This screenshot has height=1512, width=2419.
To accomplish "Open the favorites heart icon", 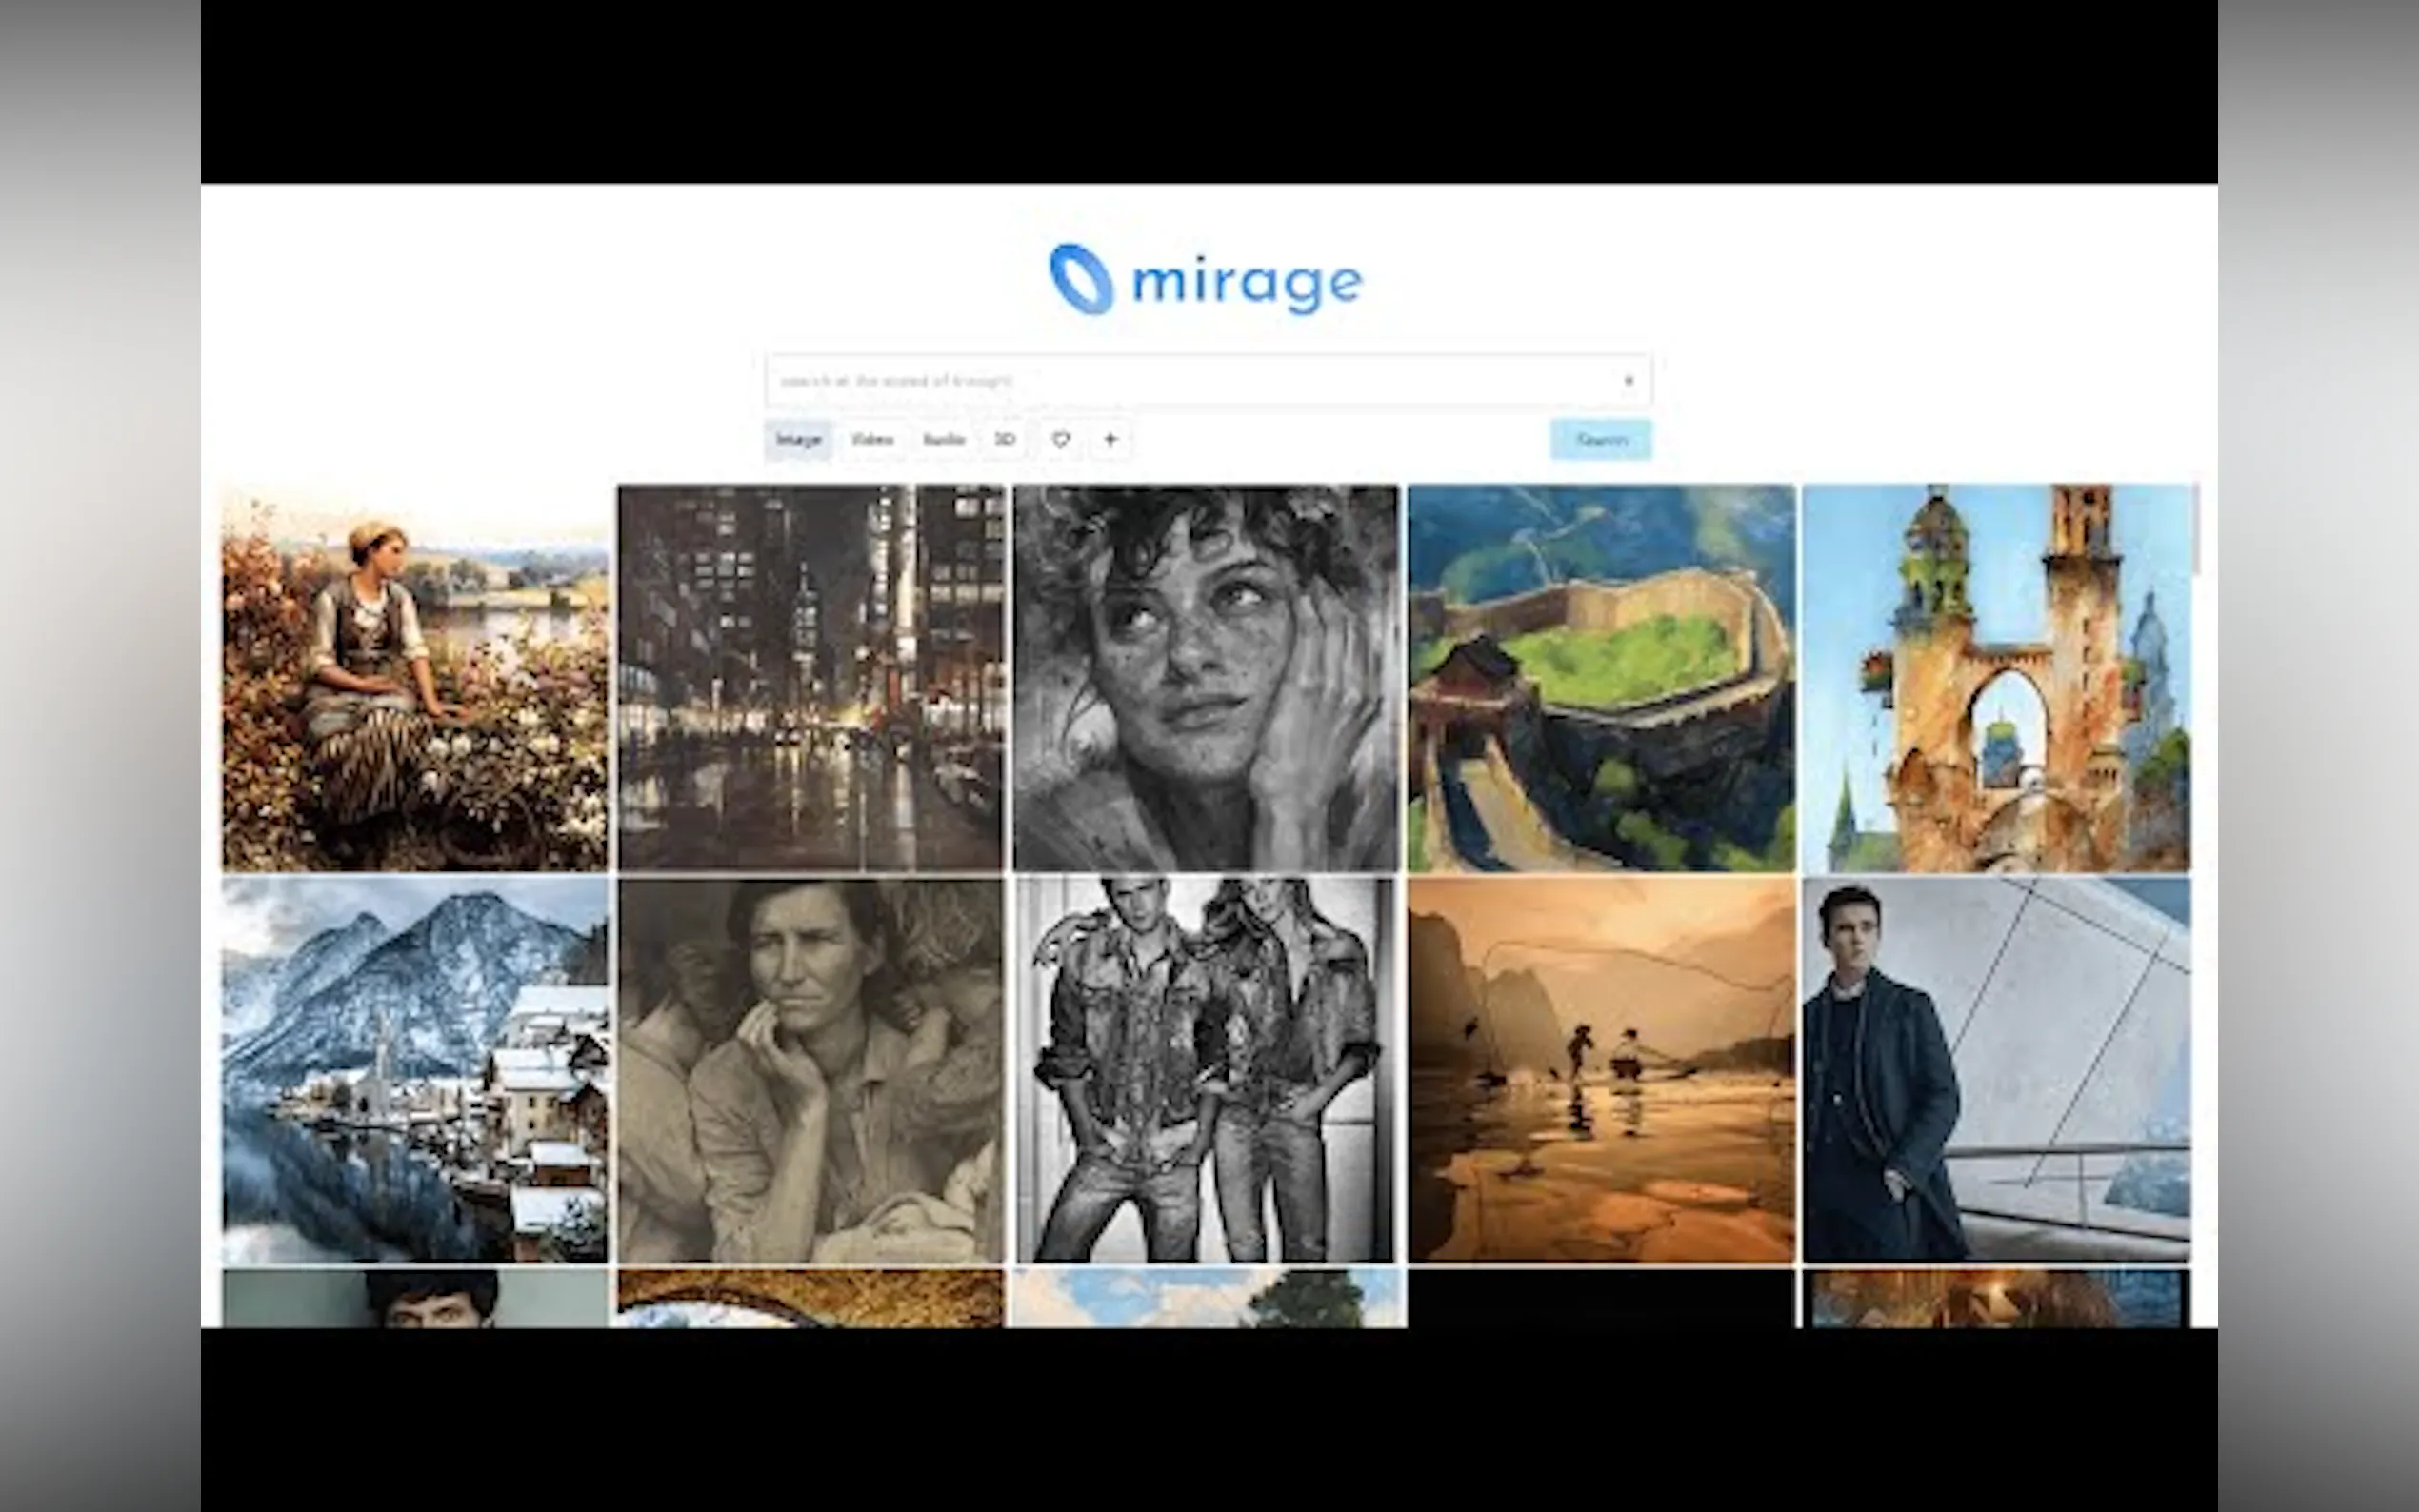I will tap(1061, 439).
